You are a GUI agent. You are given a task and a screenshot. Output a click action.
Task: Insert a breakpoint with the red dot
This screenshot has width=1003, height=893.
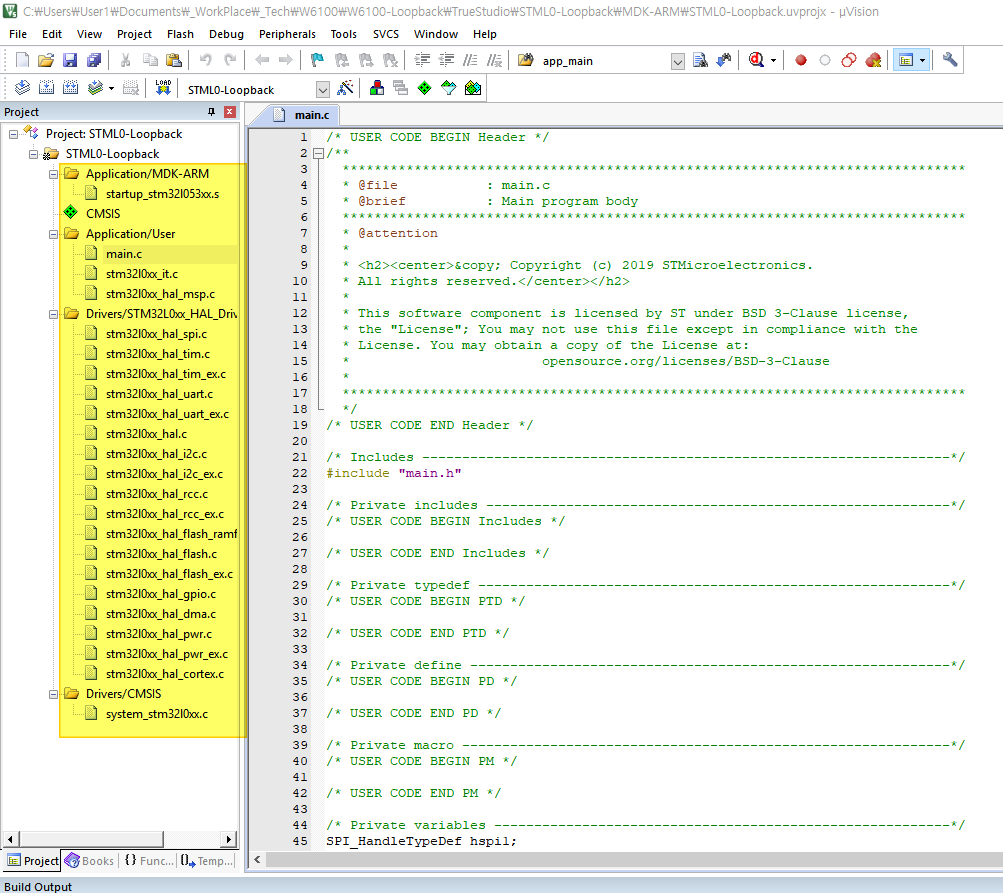coord(801,60)
